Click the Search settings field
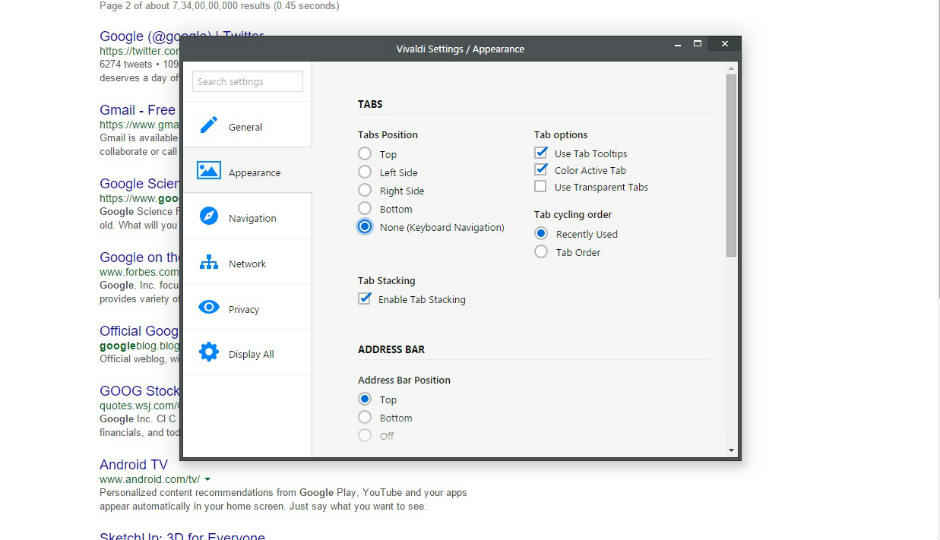Screen dimensions: 940x540 248,82
